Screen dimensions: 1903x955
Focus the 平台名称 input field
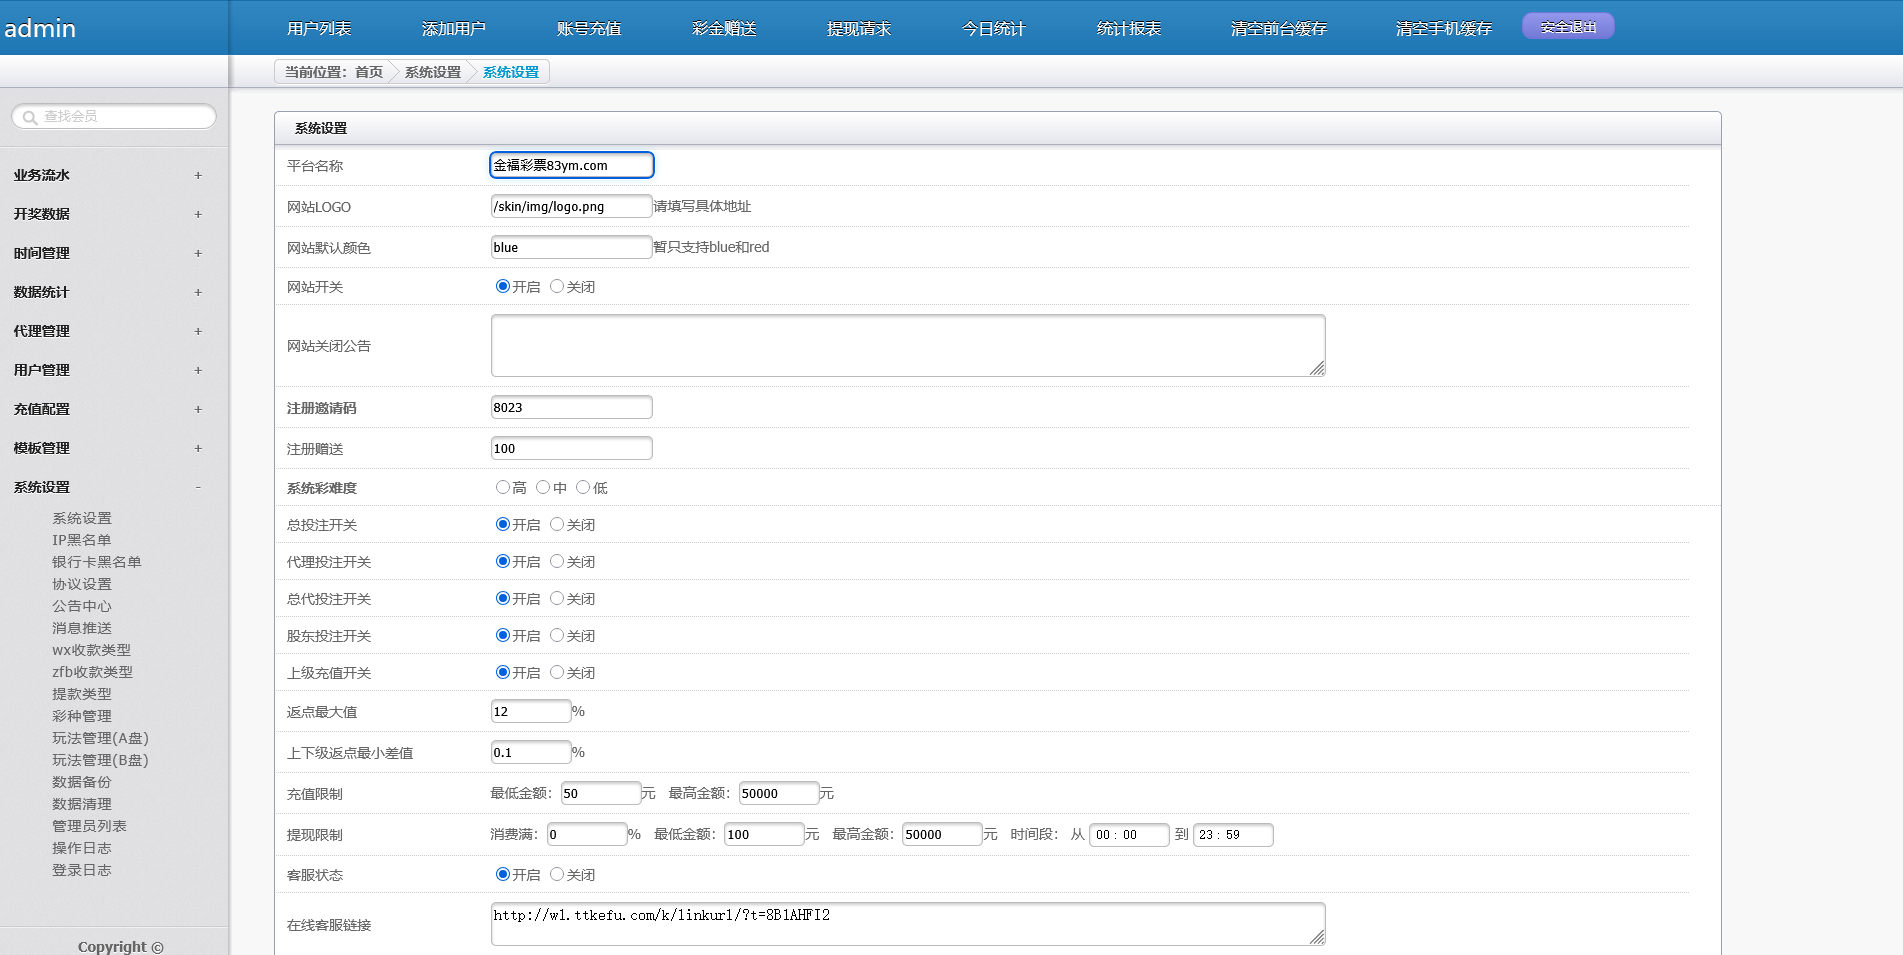click(571, 165)
